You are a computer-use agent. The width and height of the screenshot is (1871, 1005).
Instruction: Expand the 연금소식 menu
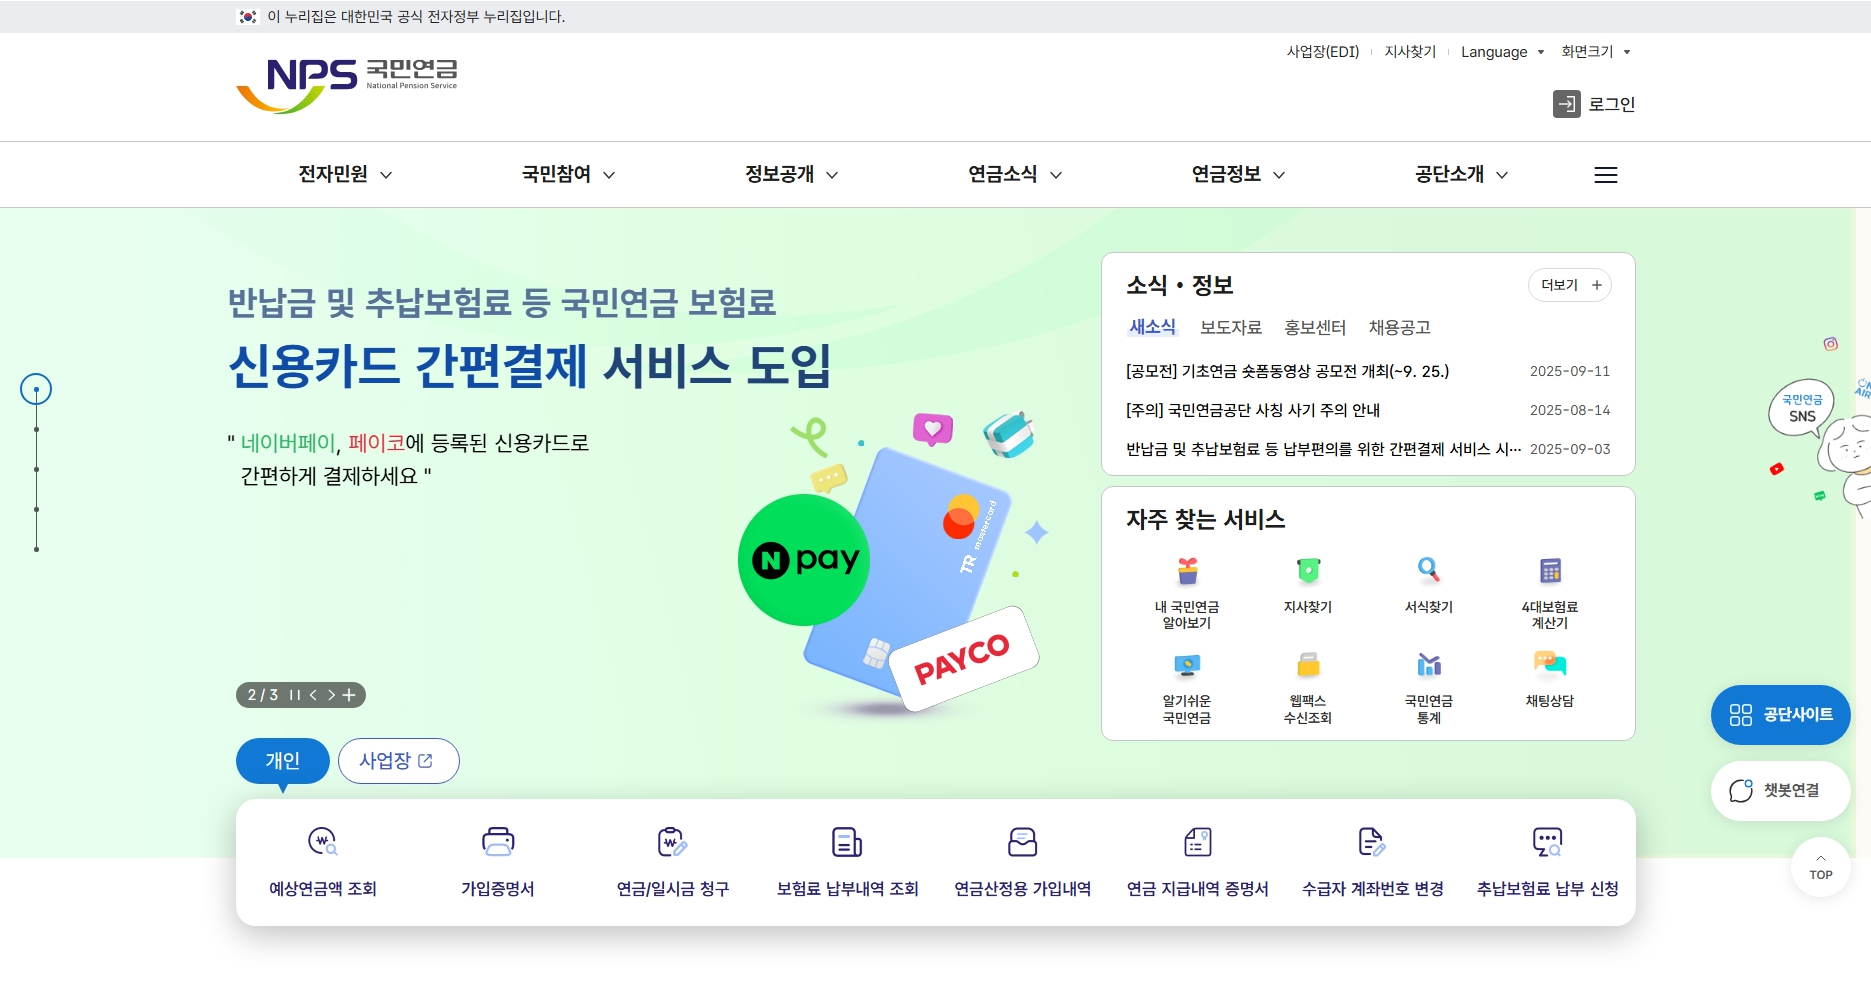1015,175
